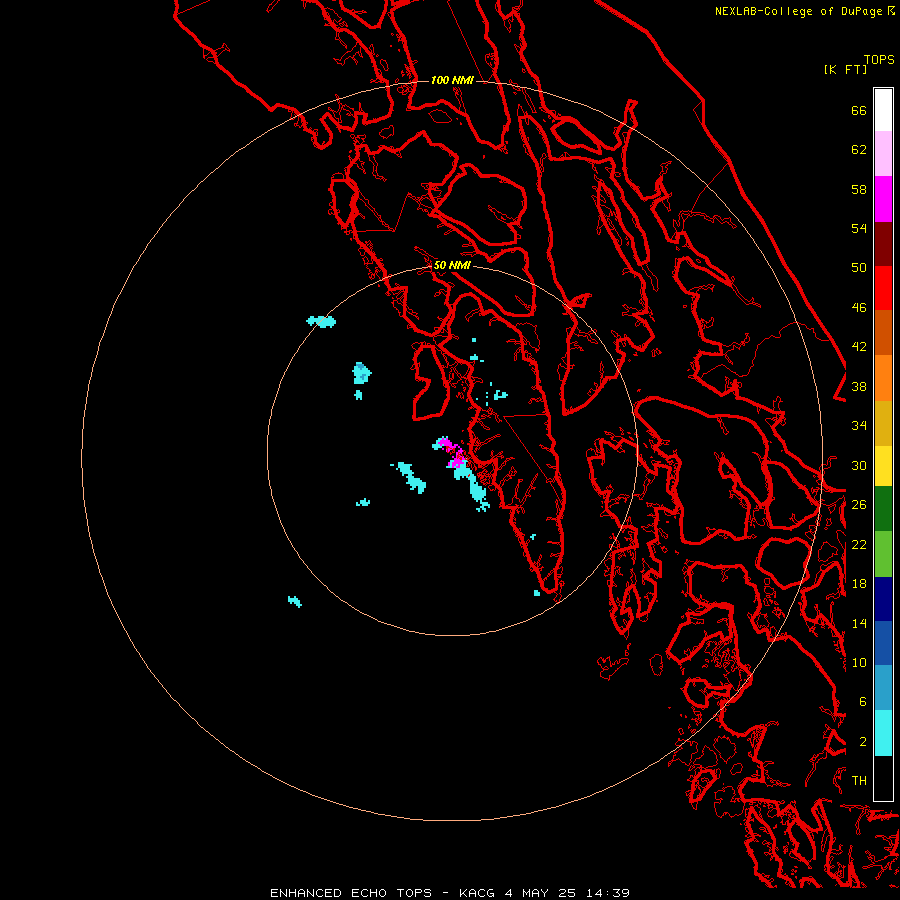Click the legend value 34
Viewport: 900px width, 900px height.
coord(859,426)
